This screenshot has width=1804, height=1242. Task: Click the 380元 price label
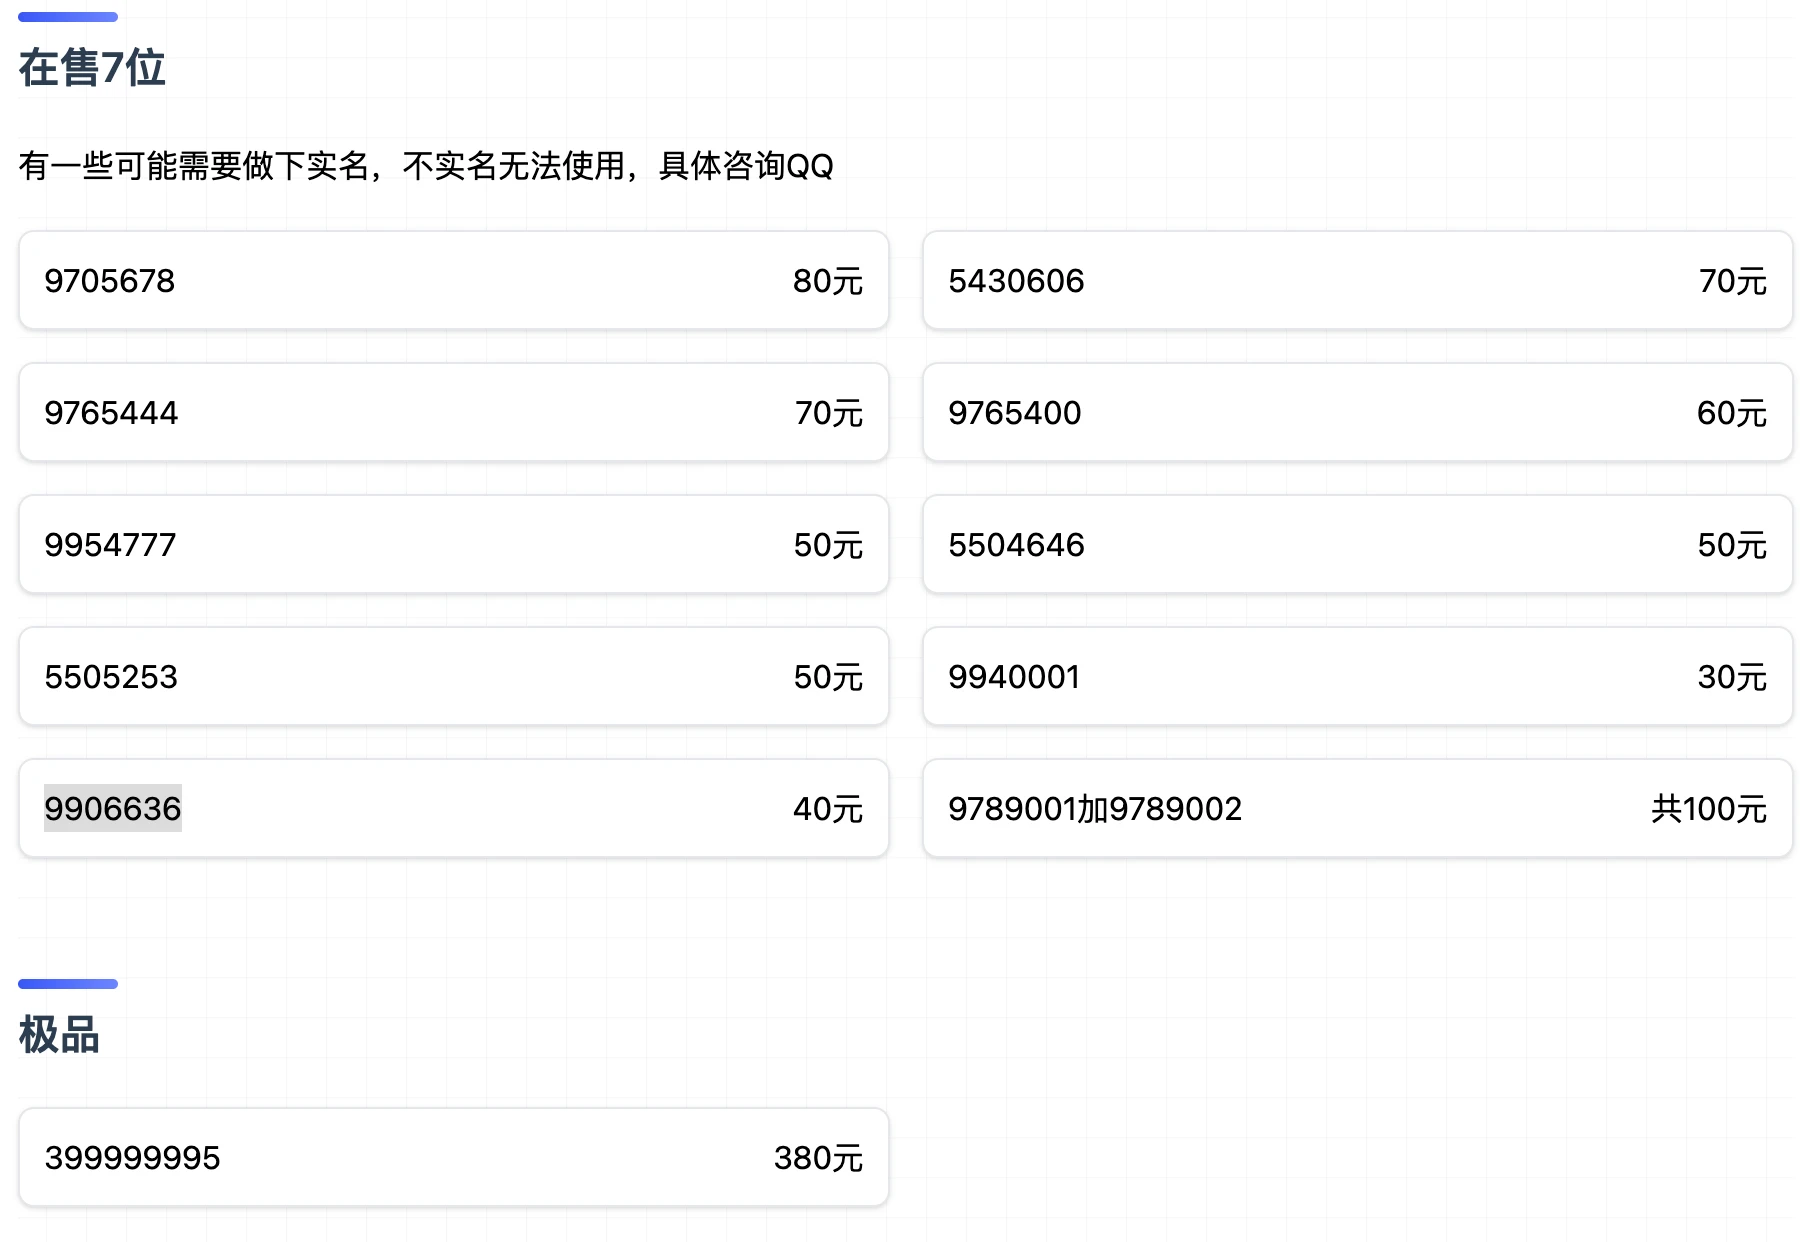click(818, 1158)
